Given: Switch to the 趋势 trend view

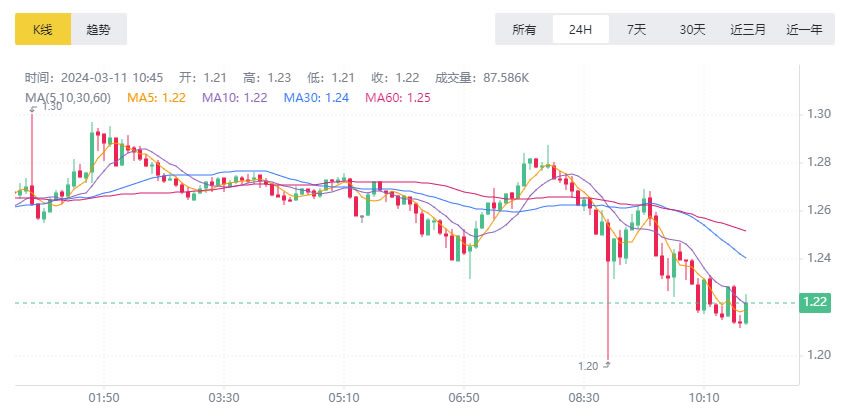Looking at the screenshot, I should click(98, 29).
